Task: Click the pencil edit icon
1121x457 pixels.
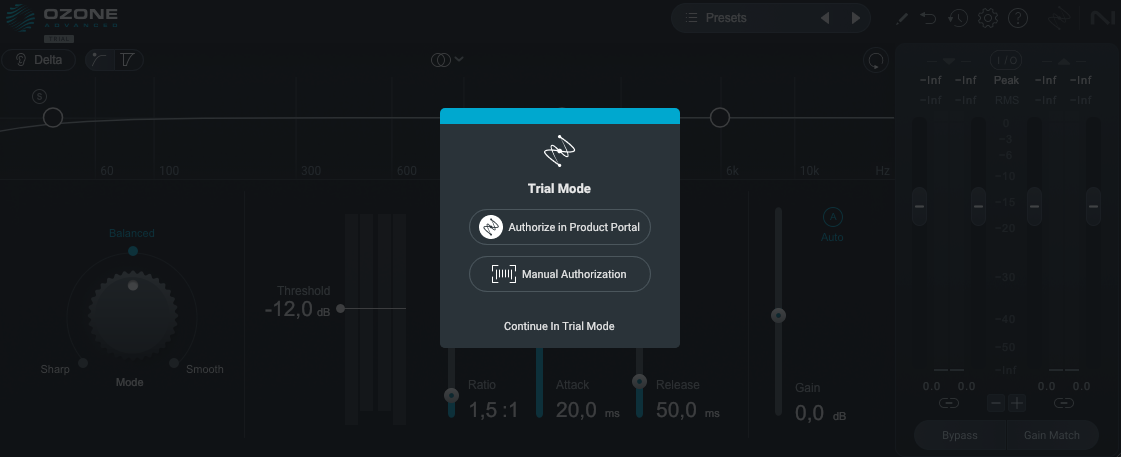Action: coord(902,19)
